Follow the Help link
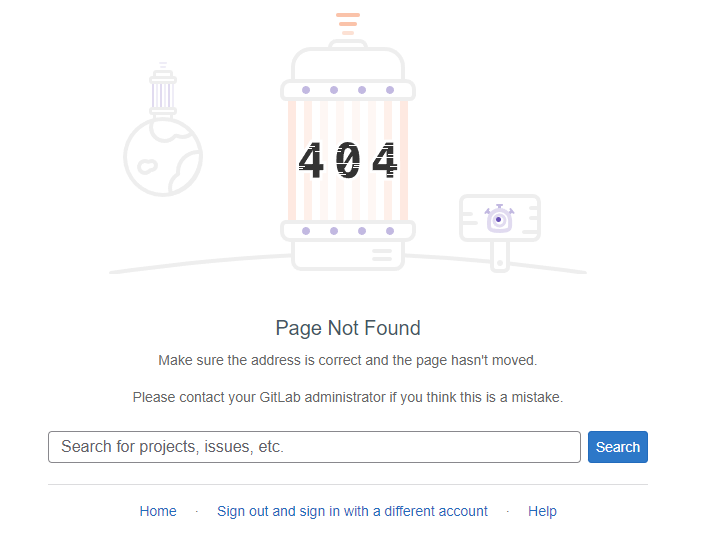The height and width of the screenshot is (545, 727). tap(542, 511)
